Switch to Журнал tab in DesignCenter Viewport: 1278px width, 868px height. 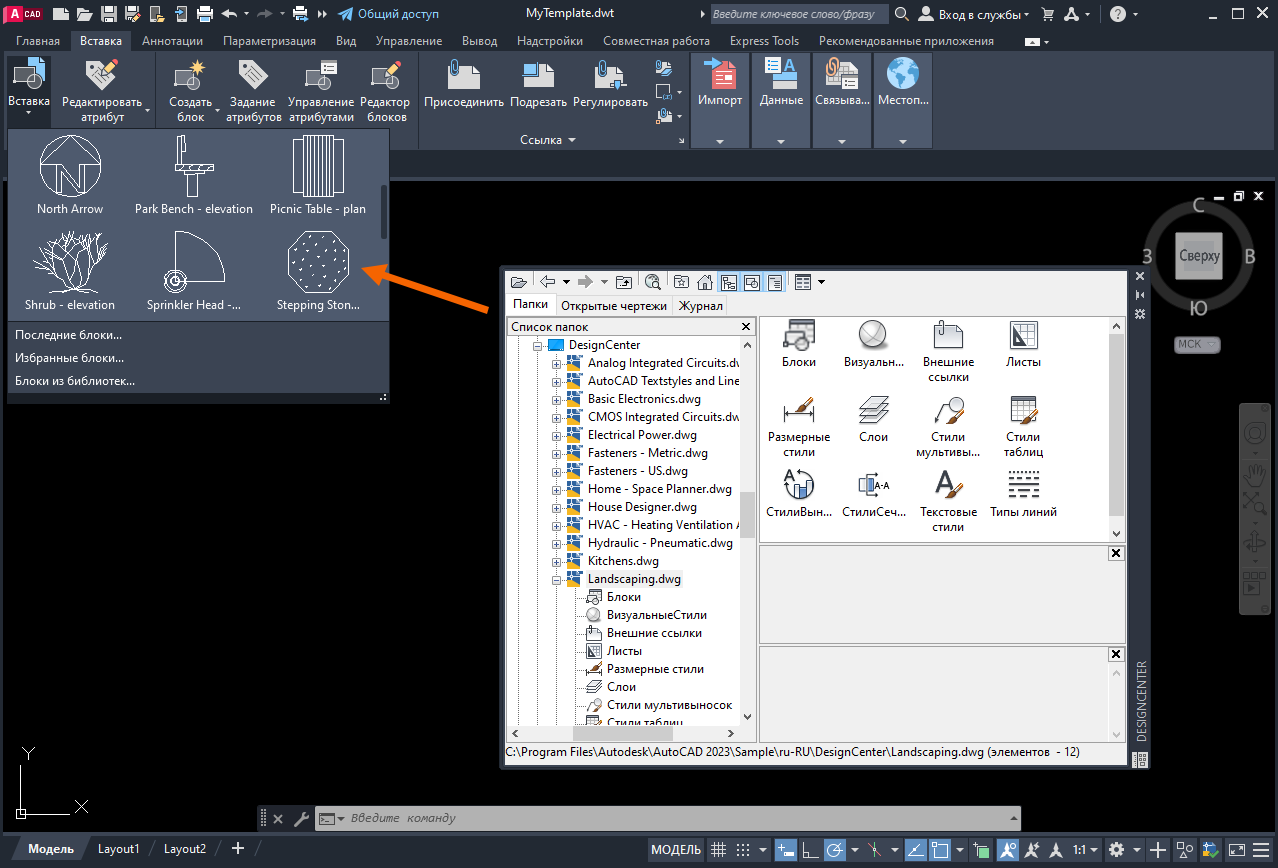[701, 306]
